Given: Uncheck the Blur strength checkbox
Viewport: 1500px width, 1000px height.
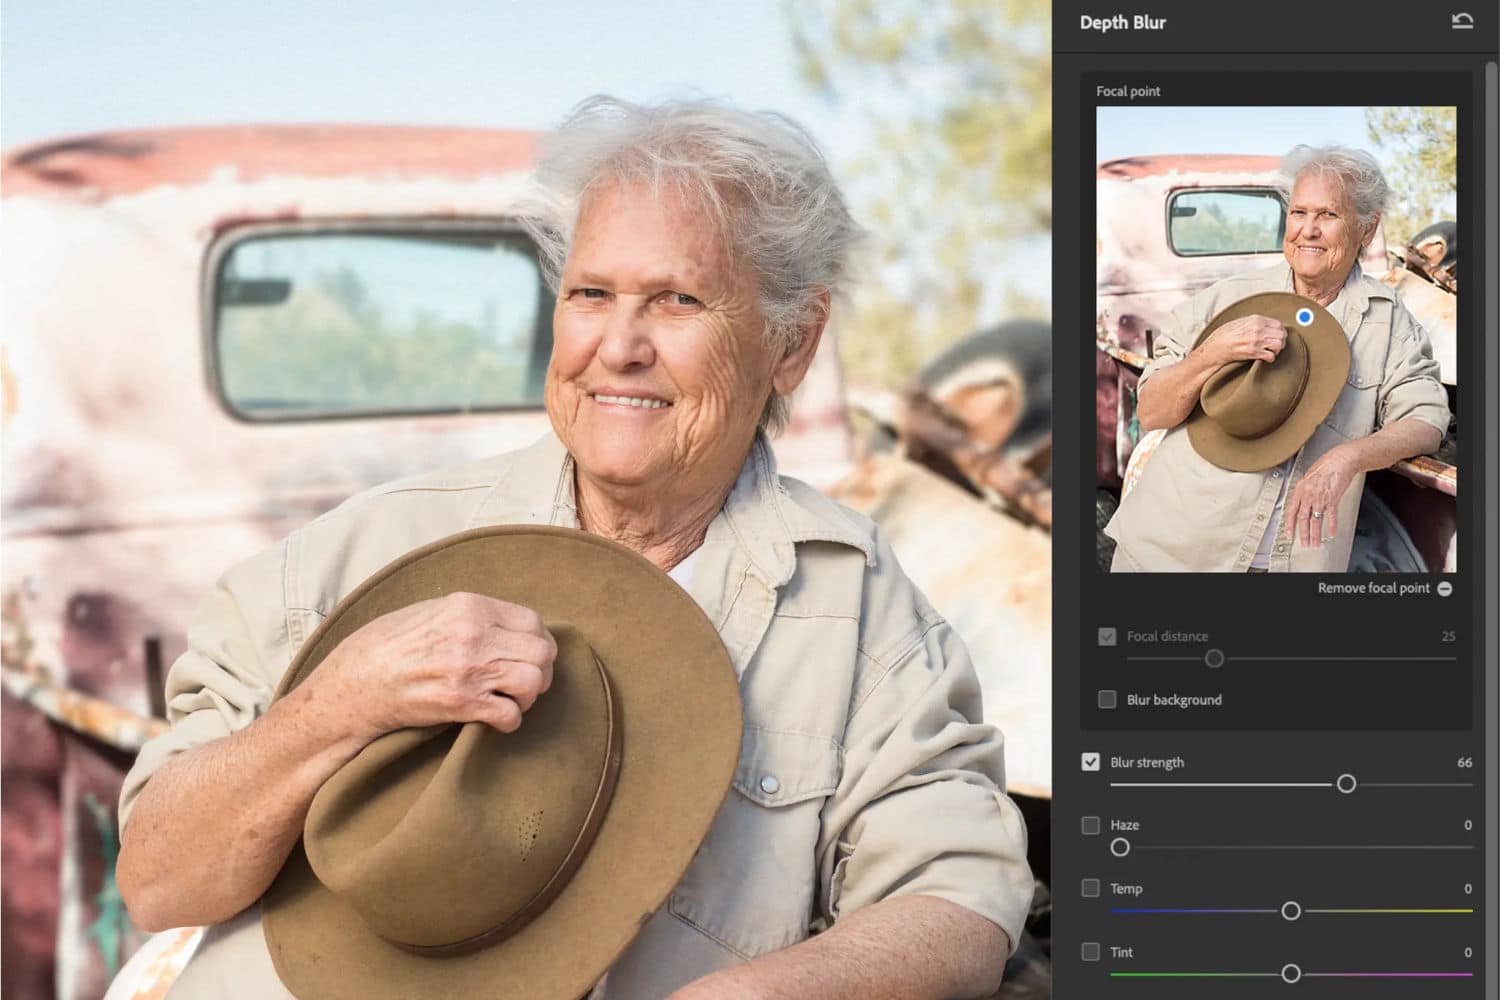Looking at the screenshot, I should [1091, 762].
